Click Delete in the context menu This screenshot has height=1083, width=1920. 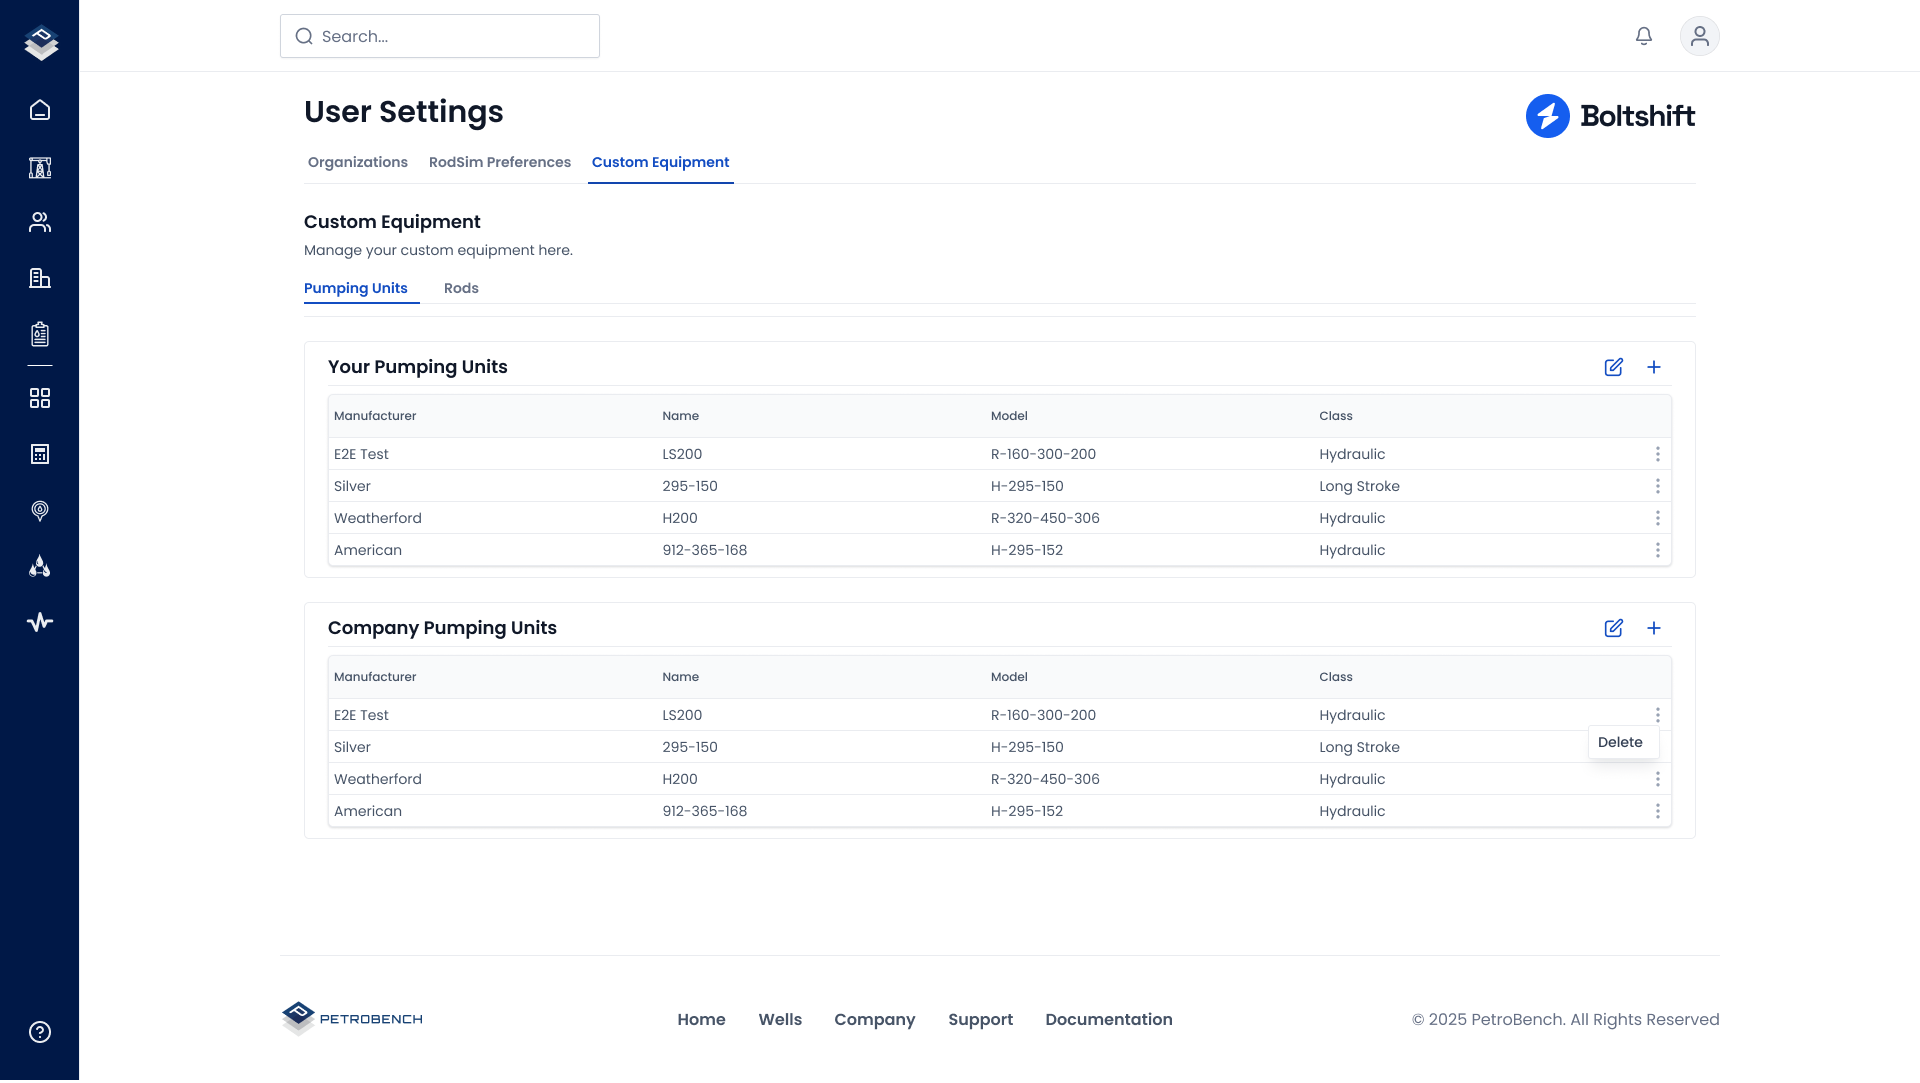click(x=1620, y=742)
